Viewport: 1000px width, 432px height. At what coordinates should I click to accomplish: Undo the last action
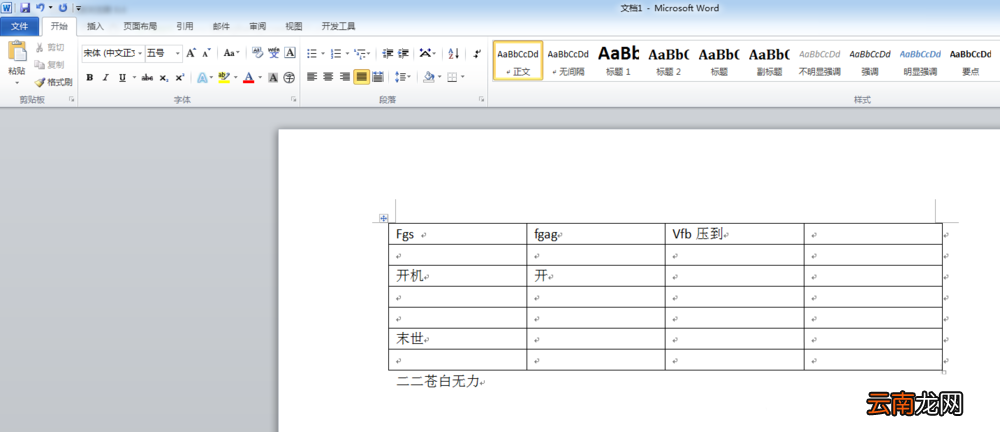click(40, 8)
